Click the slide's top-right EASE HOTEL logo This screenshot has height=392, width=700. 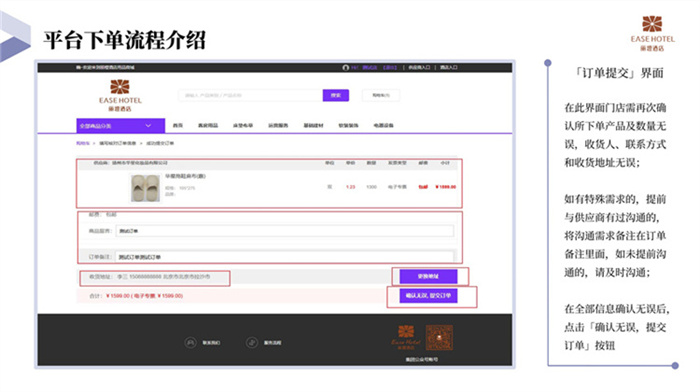[652, 33]
